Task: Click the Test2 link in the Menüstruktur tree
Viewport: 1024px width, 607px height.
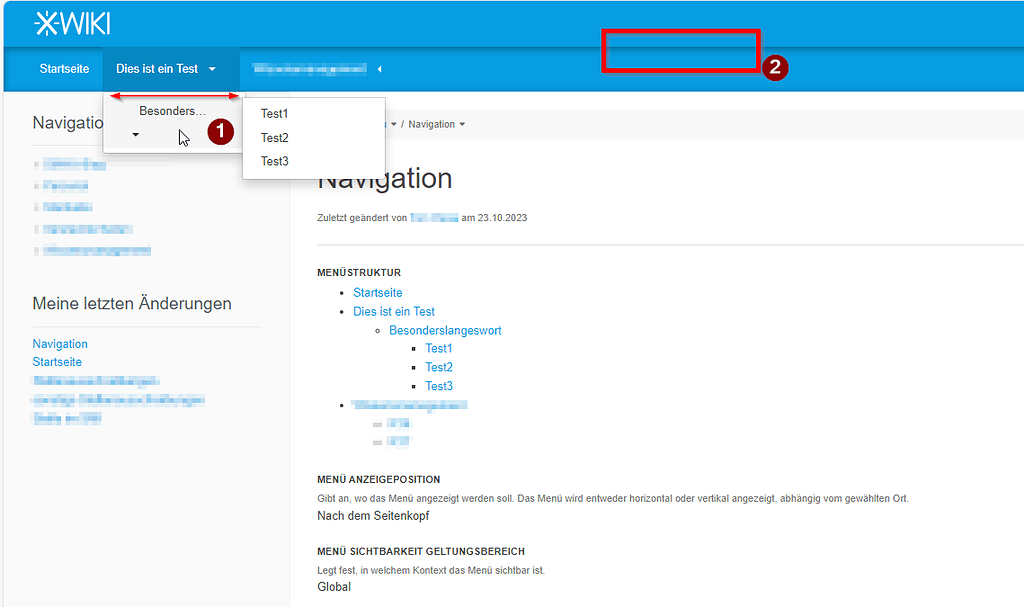Action: [x=438, y=367]
